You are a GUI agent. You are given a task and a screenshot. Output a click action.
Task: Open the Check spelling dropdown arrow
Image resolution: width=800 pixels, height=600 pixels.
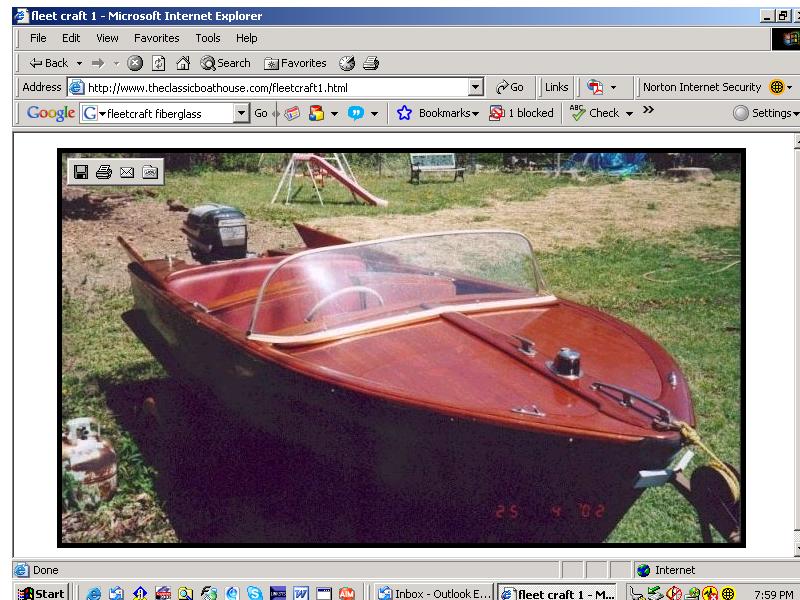coord(630,114)
